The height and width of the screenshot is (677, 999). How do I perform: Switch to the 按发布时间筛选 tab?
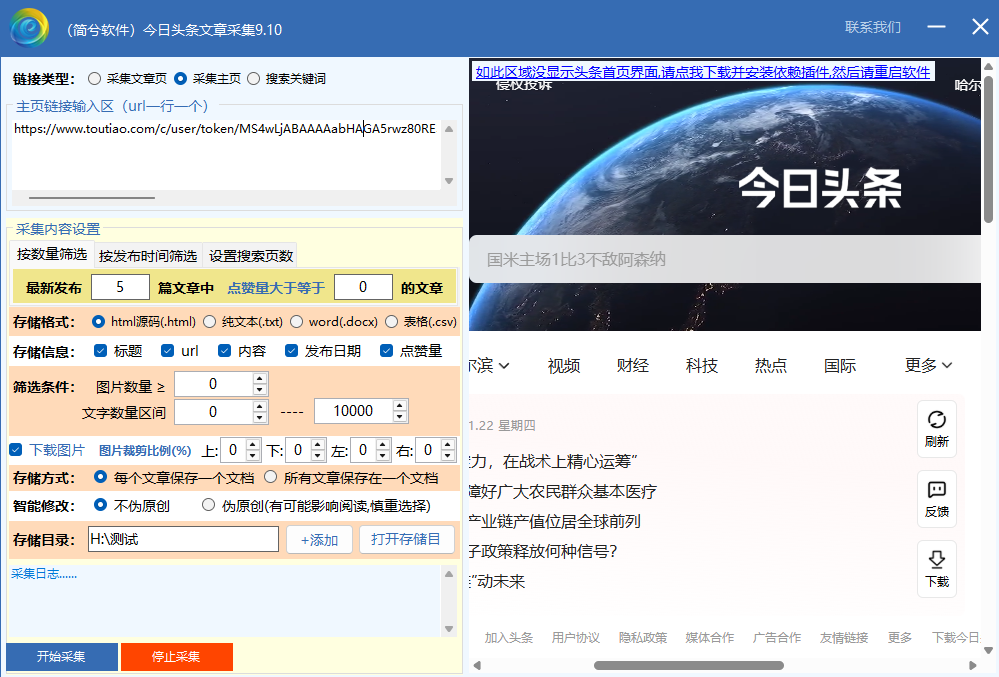(148, 255)
